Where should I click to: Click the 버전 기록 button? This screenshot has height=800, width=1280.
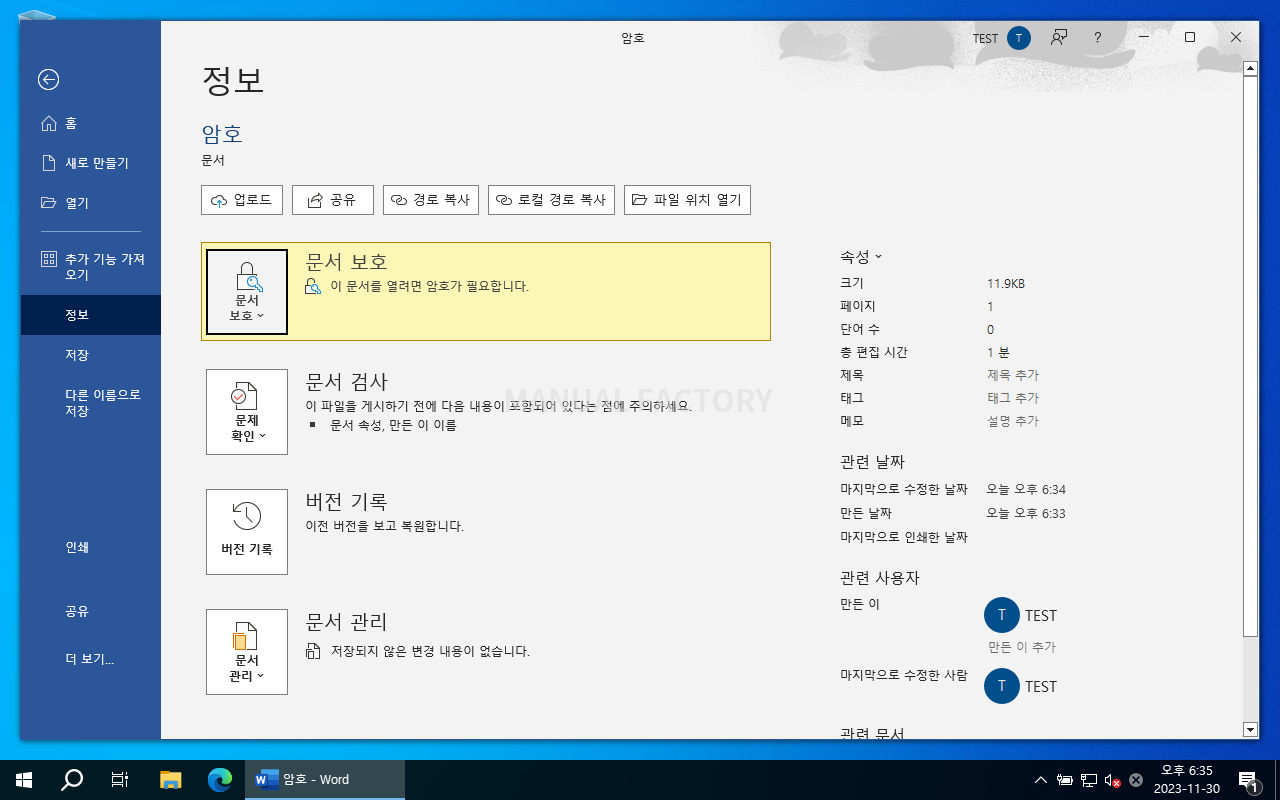247,532
